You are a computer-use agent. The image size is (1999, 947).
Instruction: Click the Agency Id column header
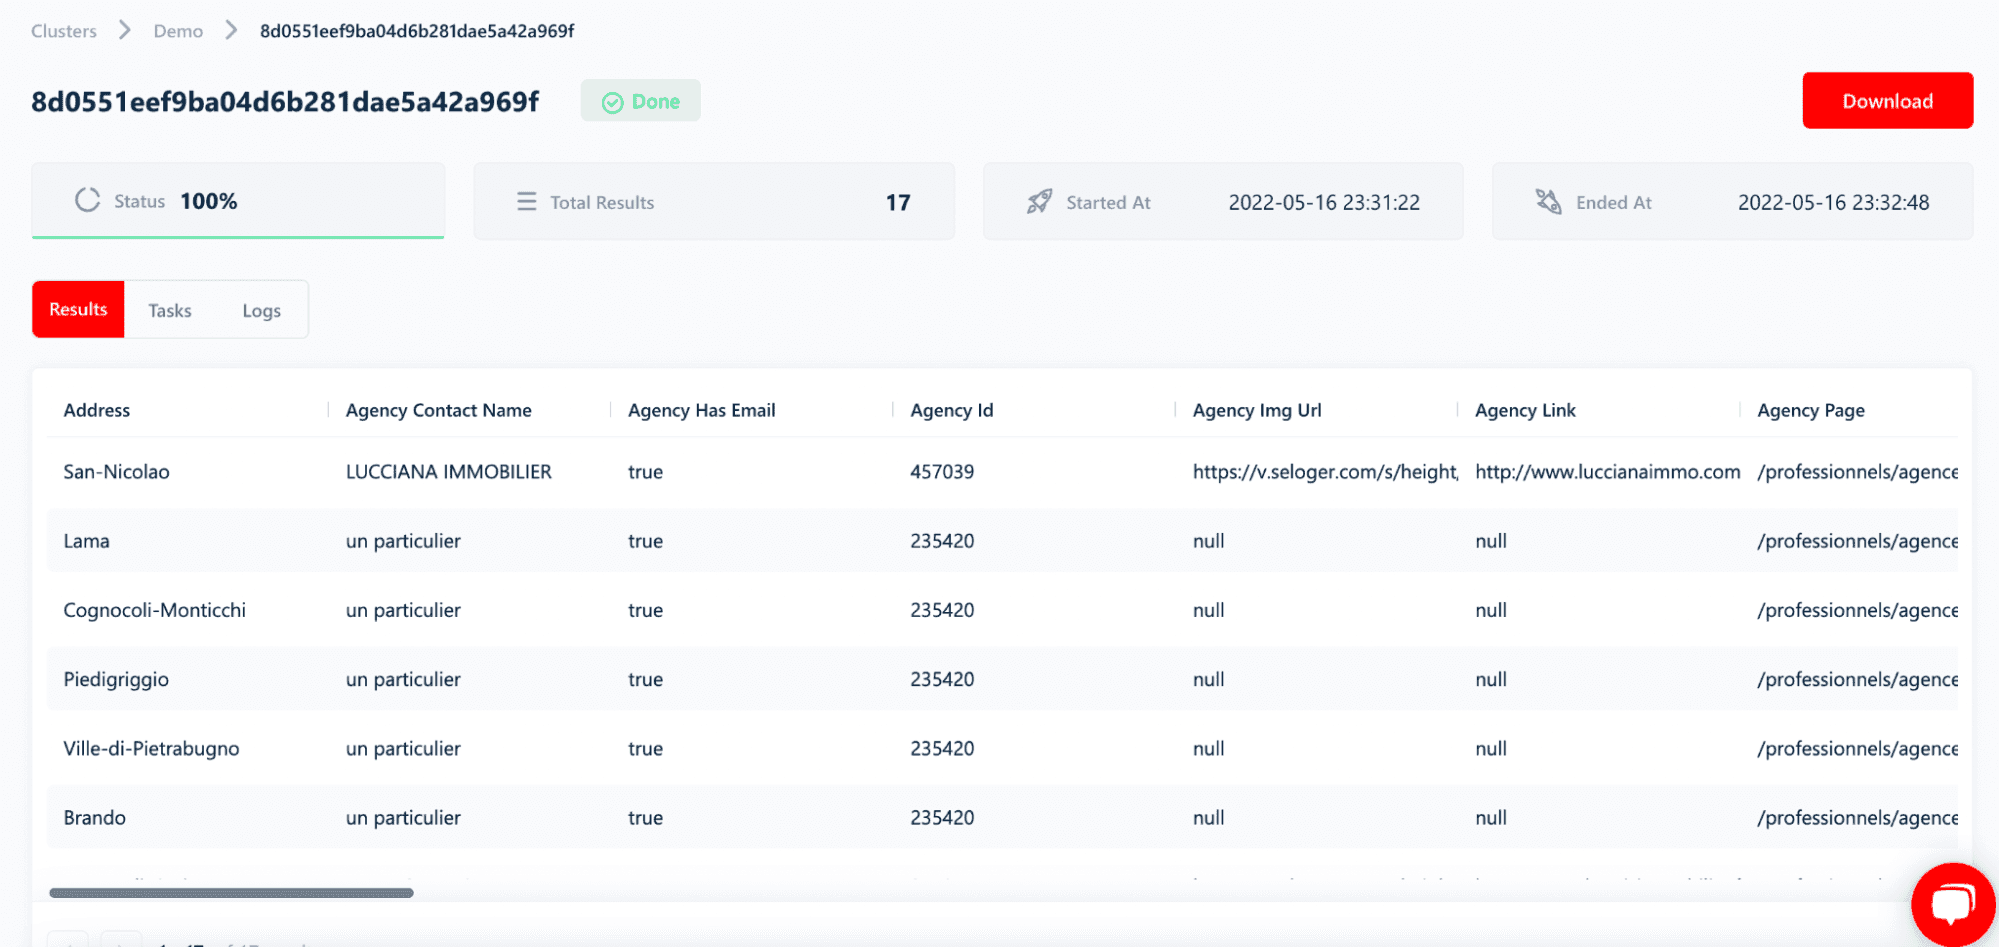point(952,410)
